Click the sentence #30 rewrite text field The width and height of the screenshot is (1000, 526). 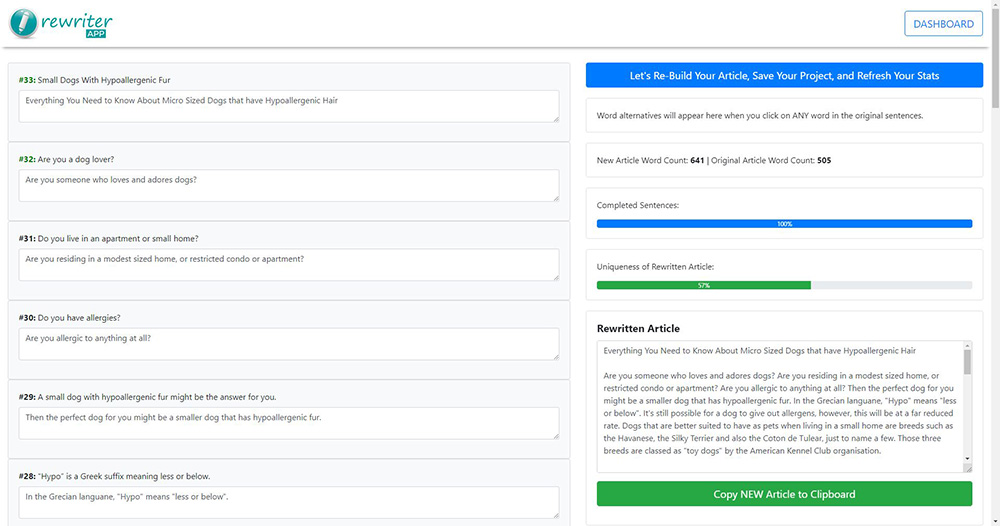(288, 344)
